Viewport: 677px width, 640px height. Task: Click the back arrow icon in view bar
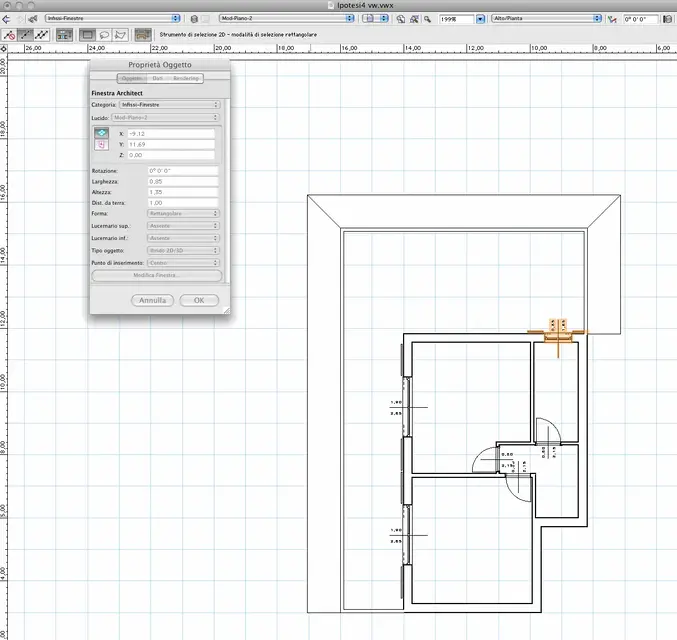click(8, 18)
